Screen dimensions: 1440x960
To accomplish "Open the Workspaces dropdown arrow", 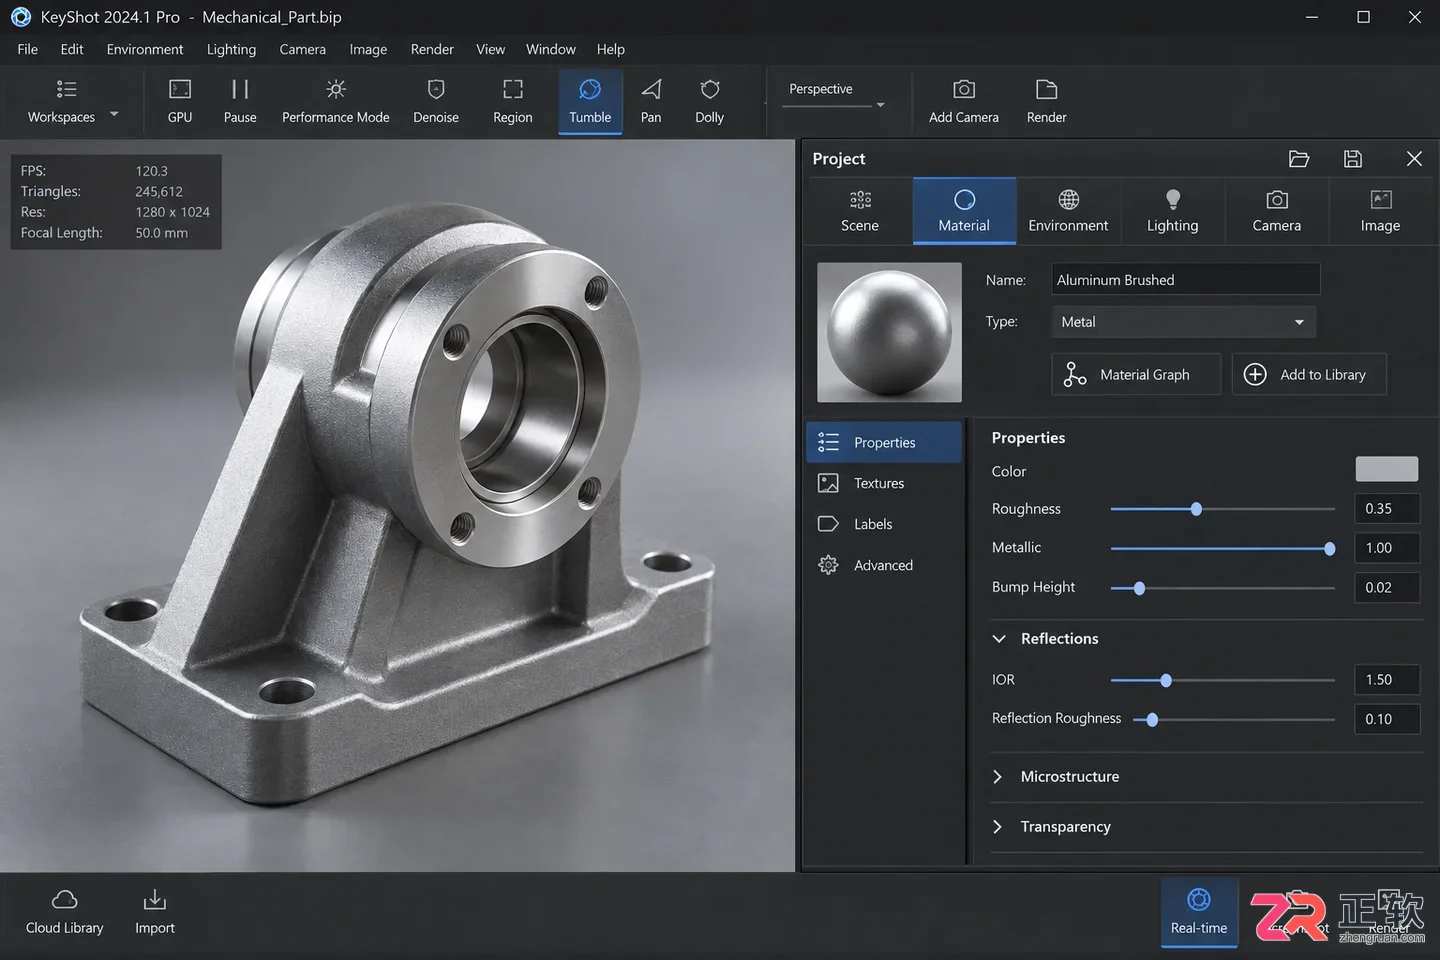I will (114, 114).
